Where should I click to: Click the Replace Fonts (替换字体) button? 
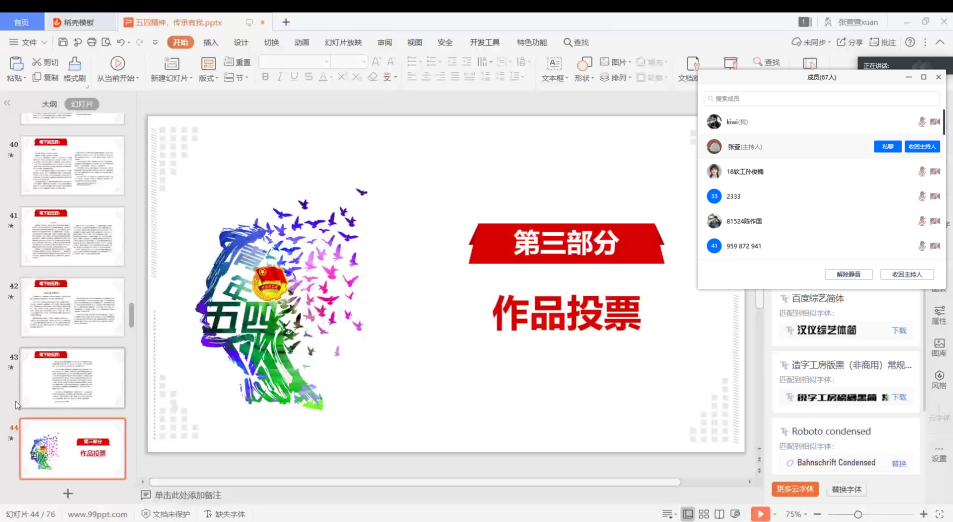(846, 489)
